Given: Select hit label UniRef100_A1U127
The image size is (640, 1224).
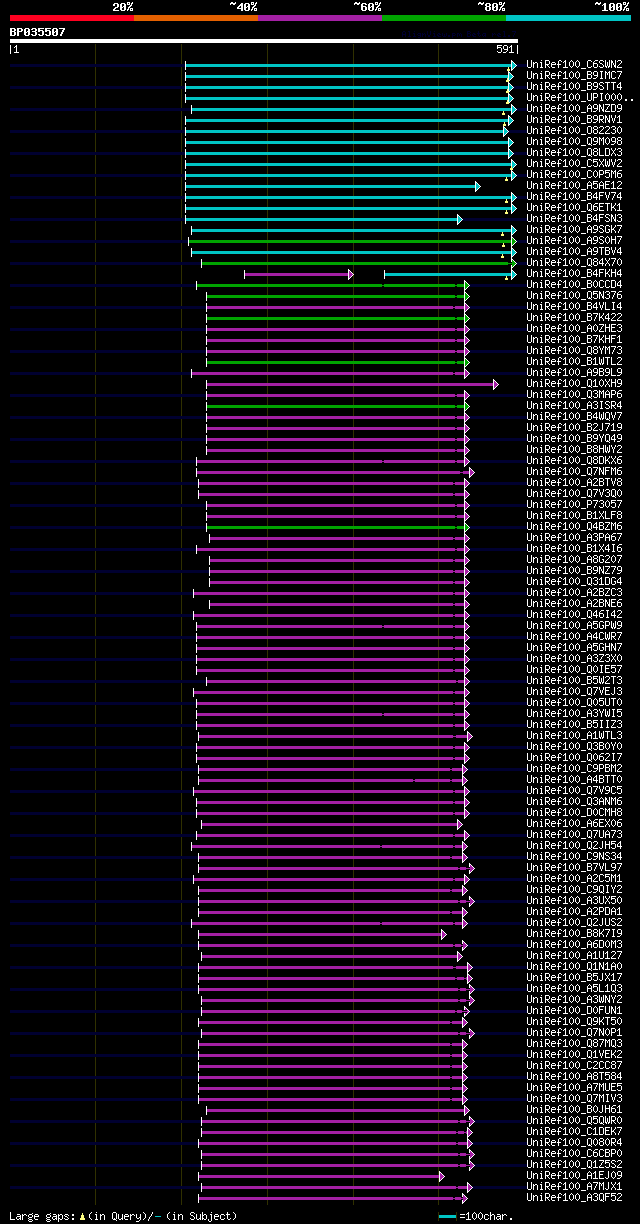Looking at the screenshot, I should click(x=574, y=955).
